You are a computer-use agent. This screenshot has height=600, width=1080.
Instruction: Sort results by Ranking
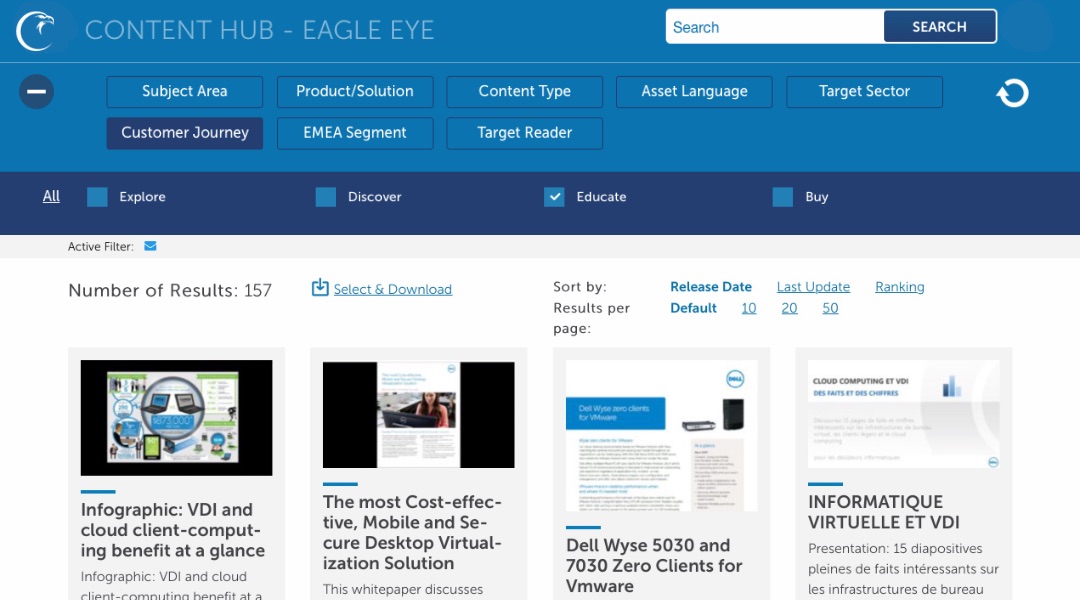(x=900, y=287)
